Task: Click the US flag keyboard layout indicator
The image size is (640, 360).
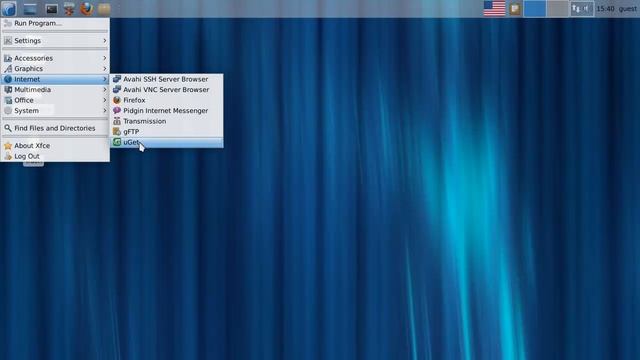Action: [x=494, y=9]
